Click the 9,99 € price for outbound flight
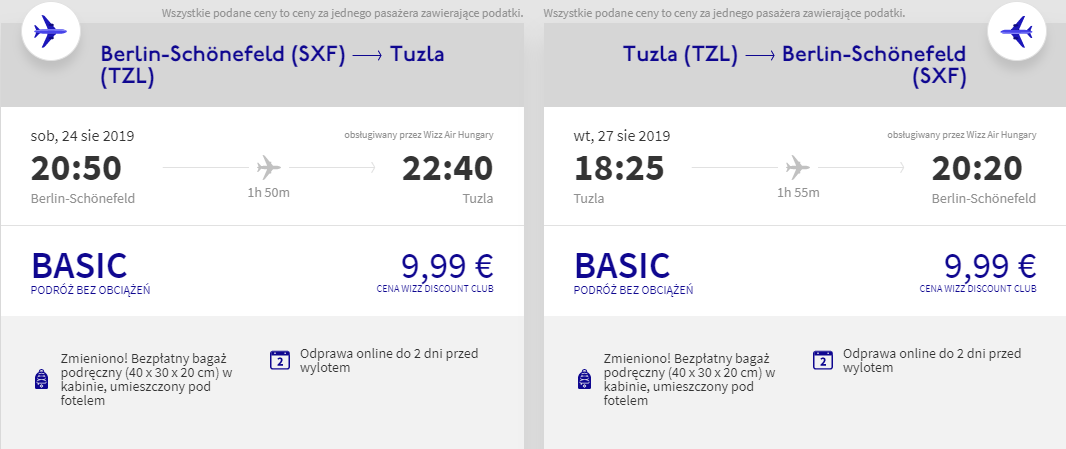 pos(447,266)
